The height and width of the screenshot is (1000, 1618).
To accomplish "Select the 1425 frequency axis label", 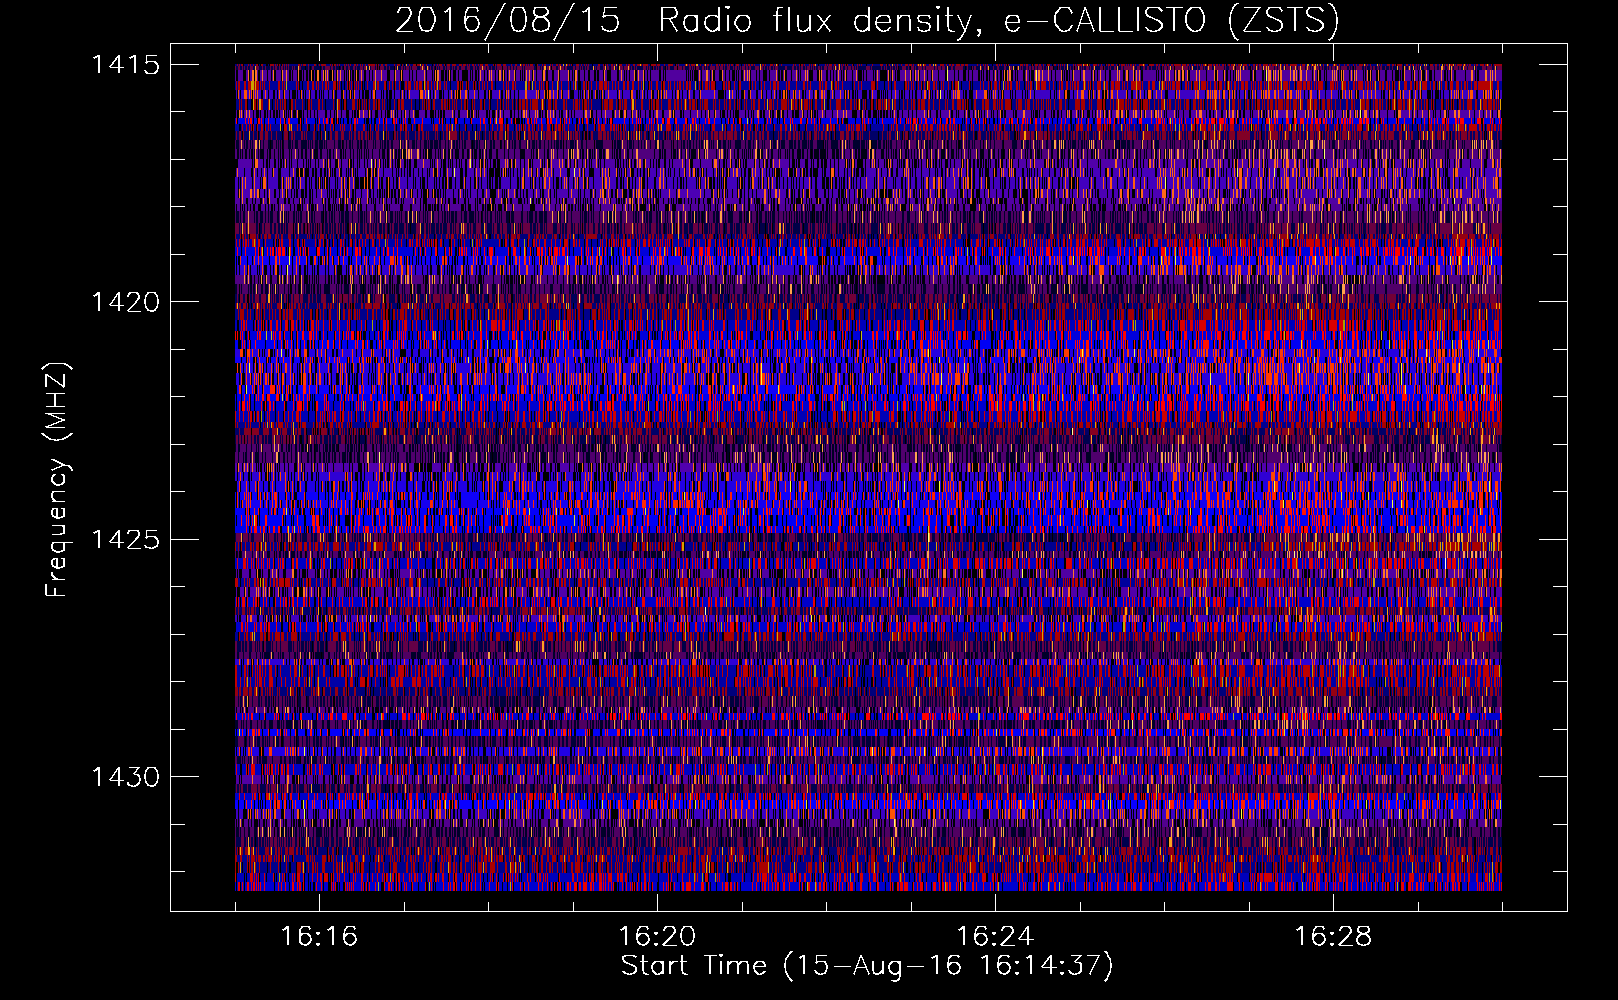I will pos(125,540).
